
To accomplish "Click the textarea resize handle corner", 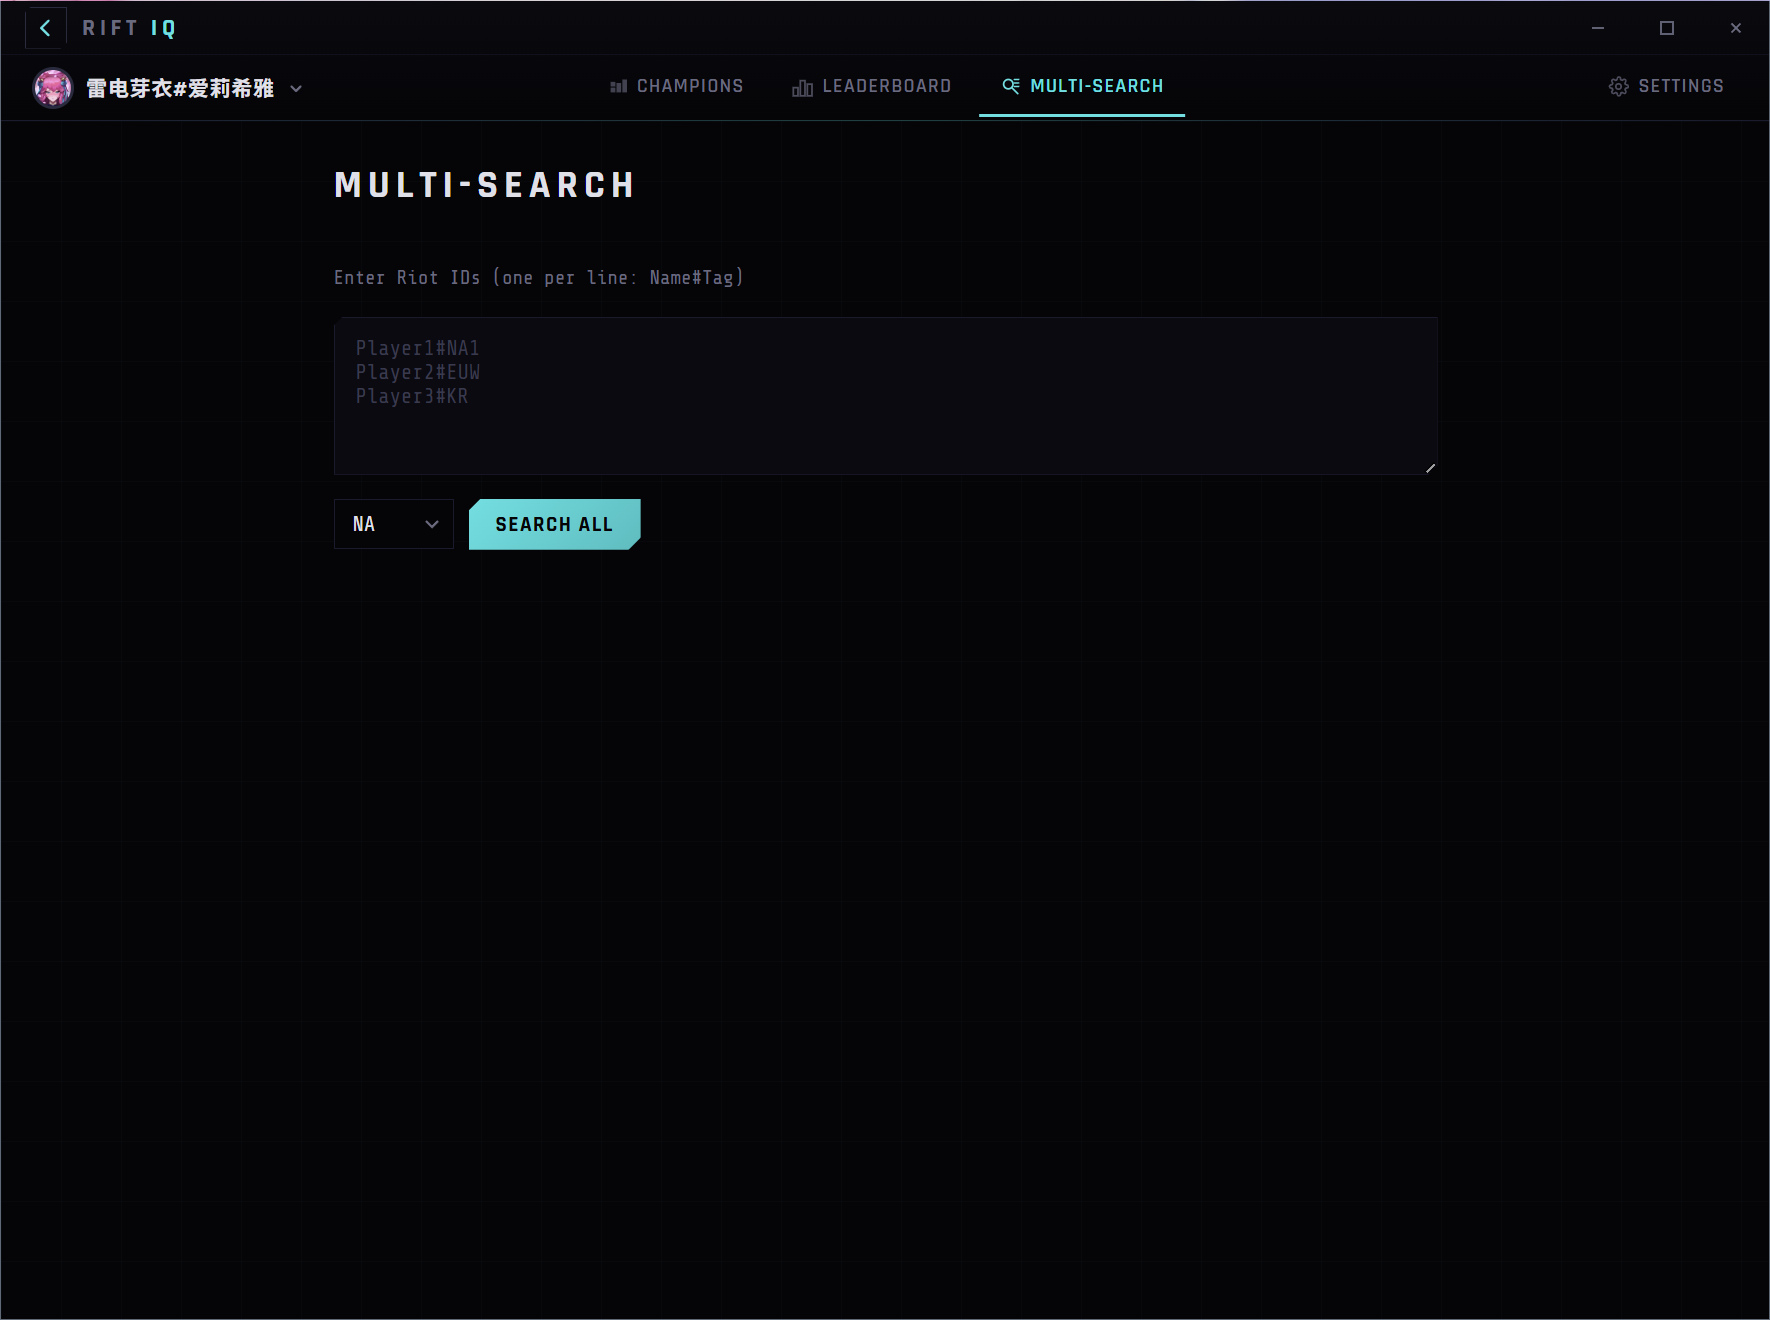I will [1430, 468].
